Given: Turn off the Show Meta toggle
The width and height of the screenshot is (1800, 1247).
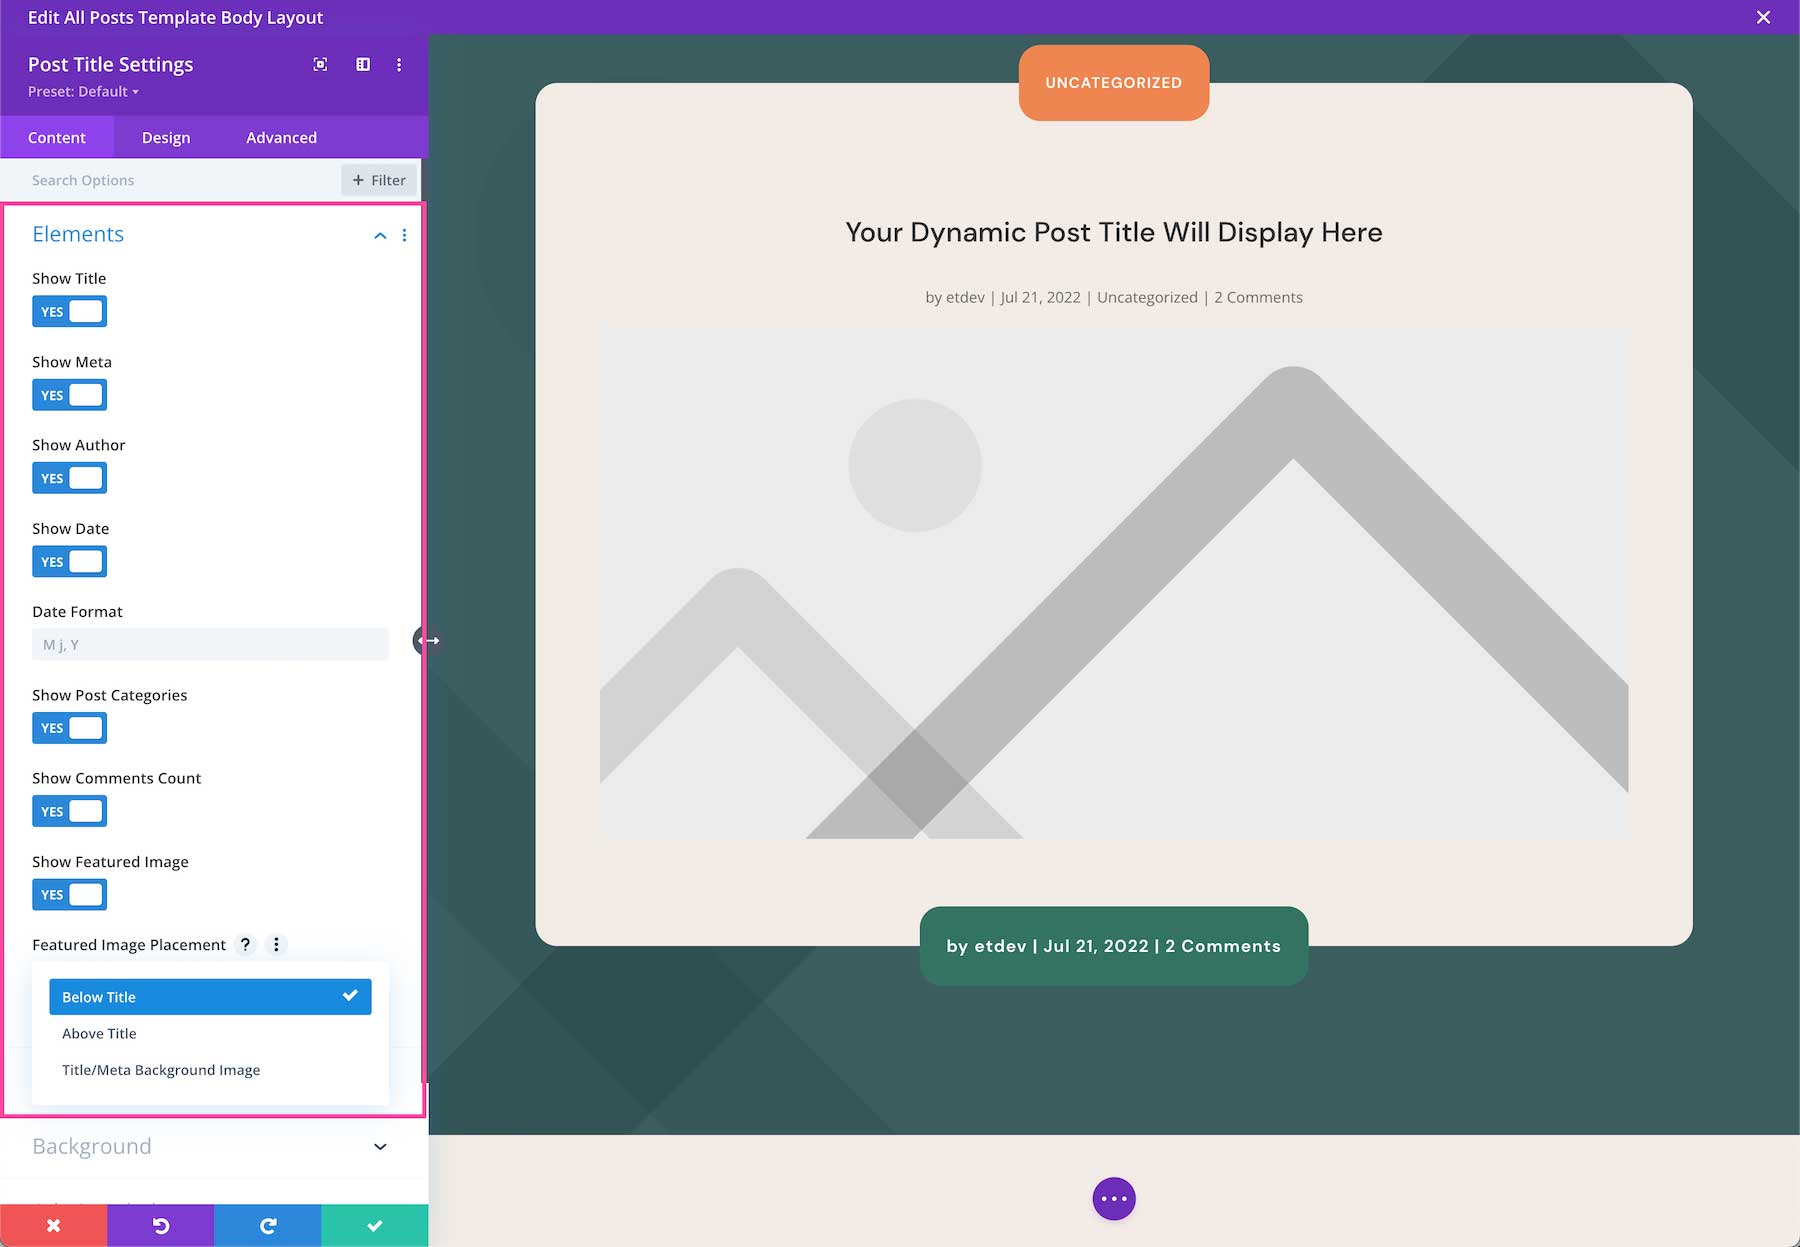Looking at the screenshot, I should click(x=69, y=394).
